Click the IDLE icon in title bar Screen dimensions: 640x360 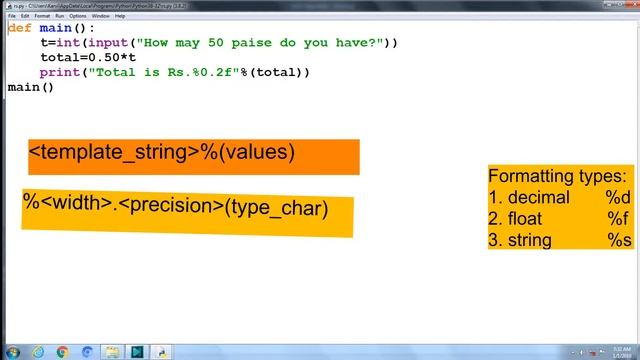point(9,6)
